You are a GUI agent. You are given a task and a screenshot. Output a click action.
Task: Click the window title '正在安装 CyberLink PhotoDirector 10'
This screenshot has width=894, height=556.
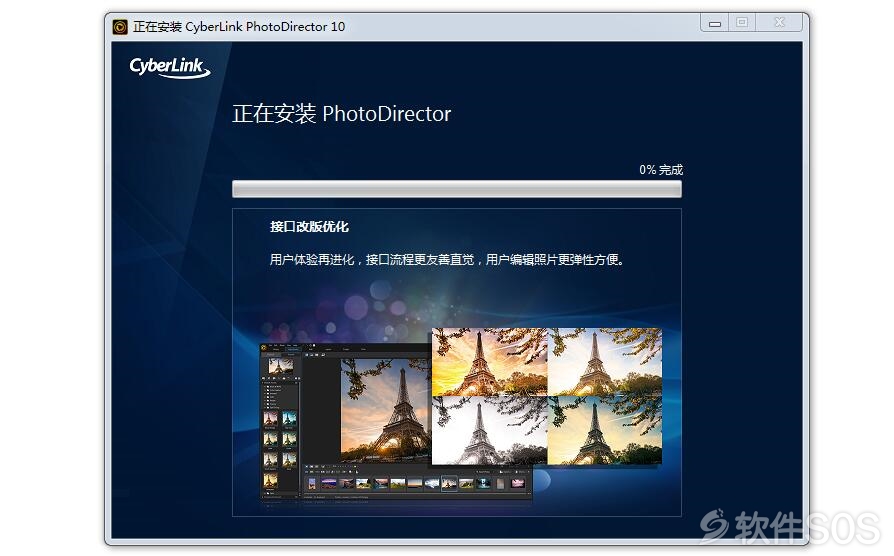coord(239,27)
